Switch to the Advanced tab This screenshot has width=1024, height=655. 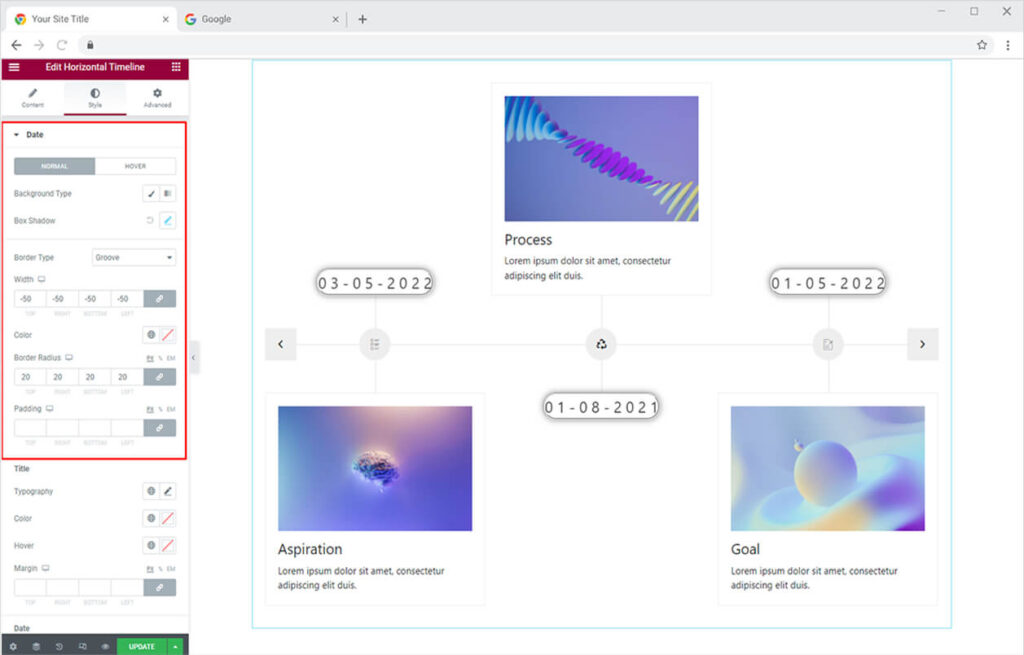point(157,97)
